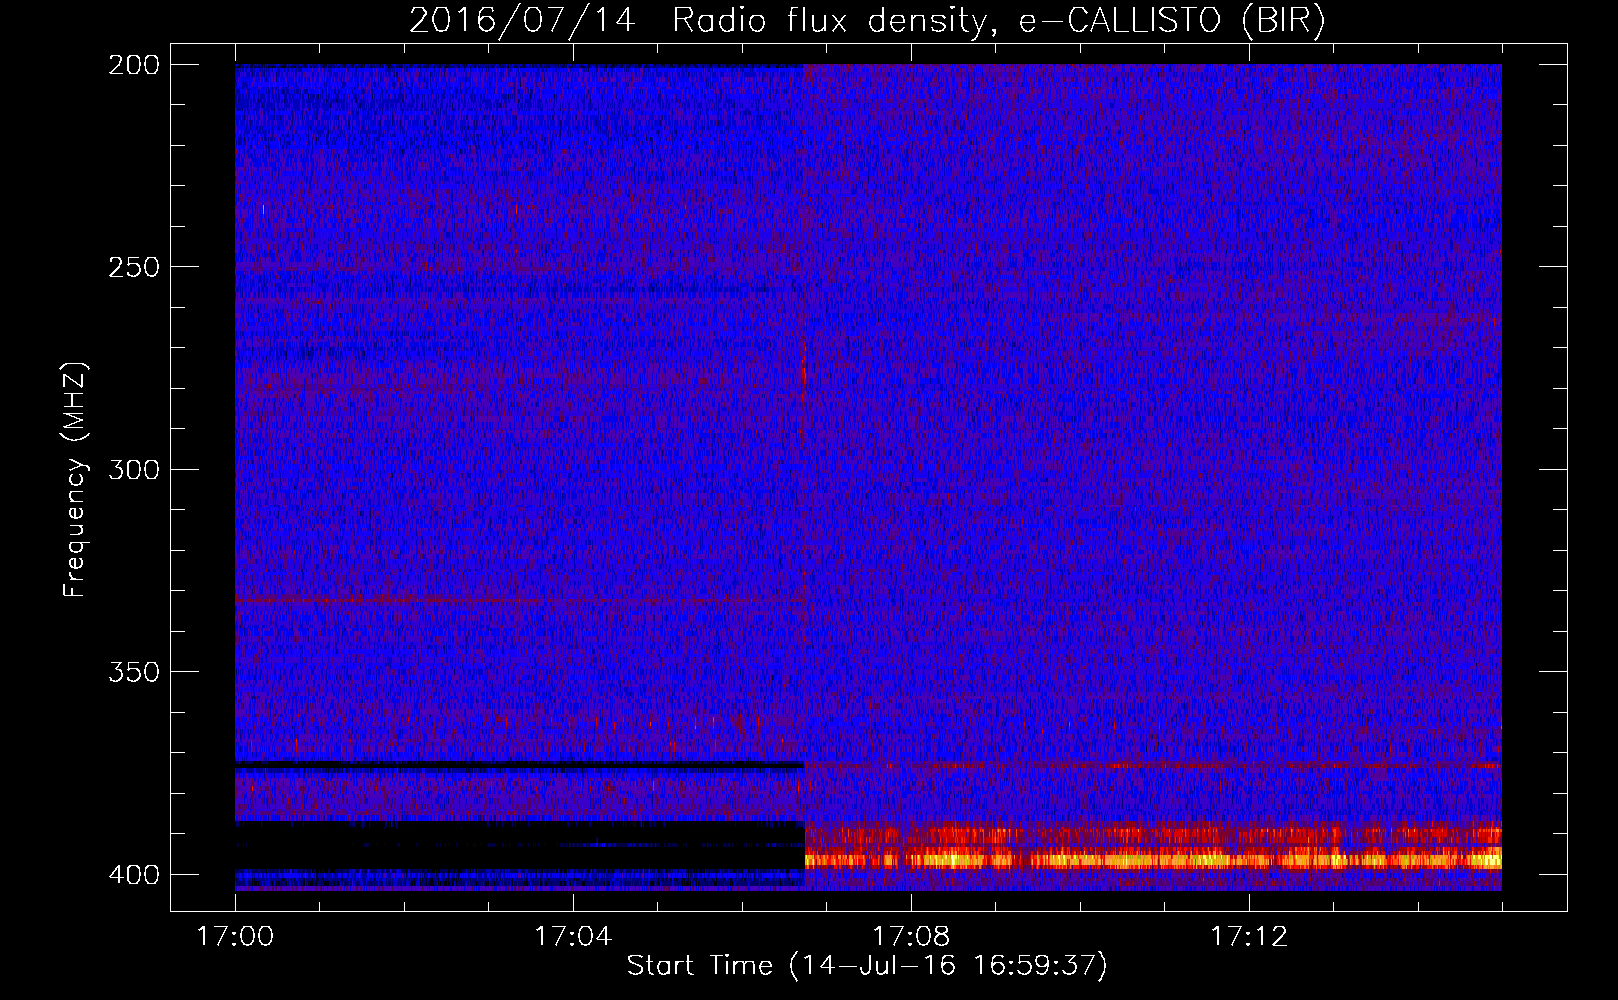Click the 17:12 time tick label
The height and width of the screenshot is (1000, 1618).
click(x=1249, y=937)
